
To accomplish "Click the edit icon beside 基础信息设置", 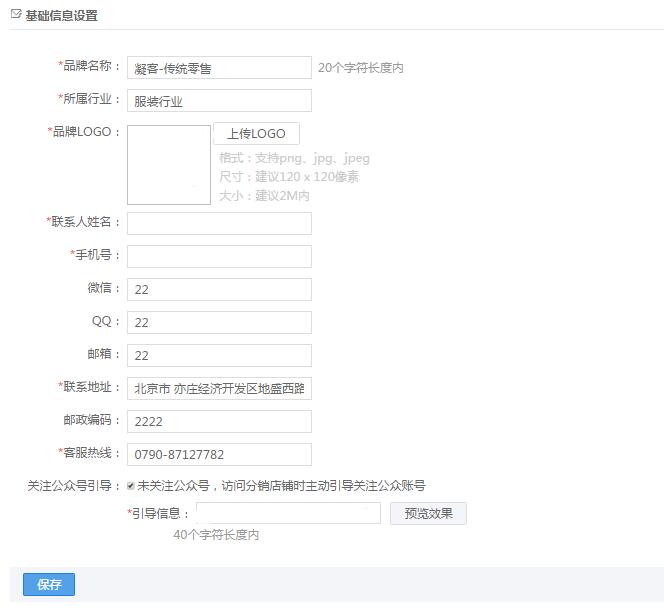I will coord(16,15).
